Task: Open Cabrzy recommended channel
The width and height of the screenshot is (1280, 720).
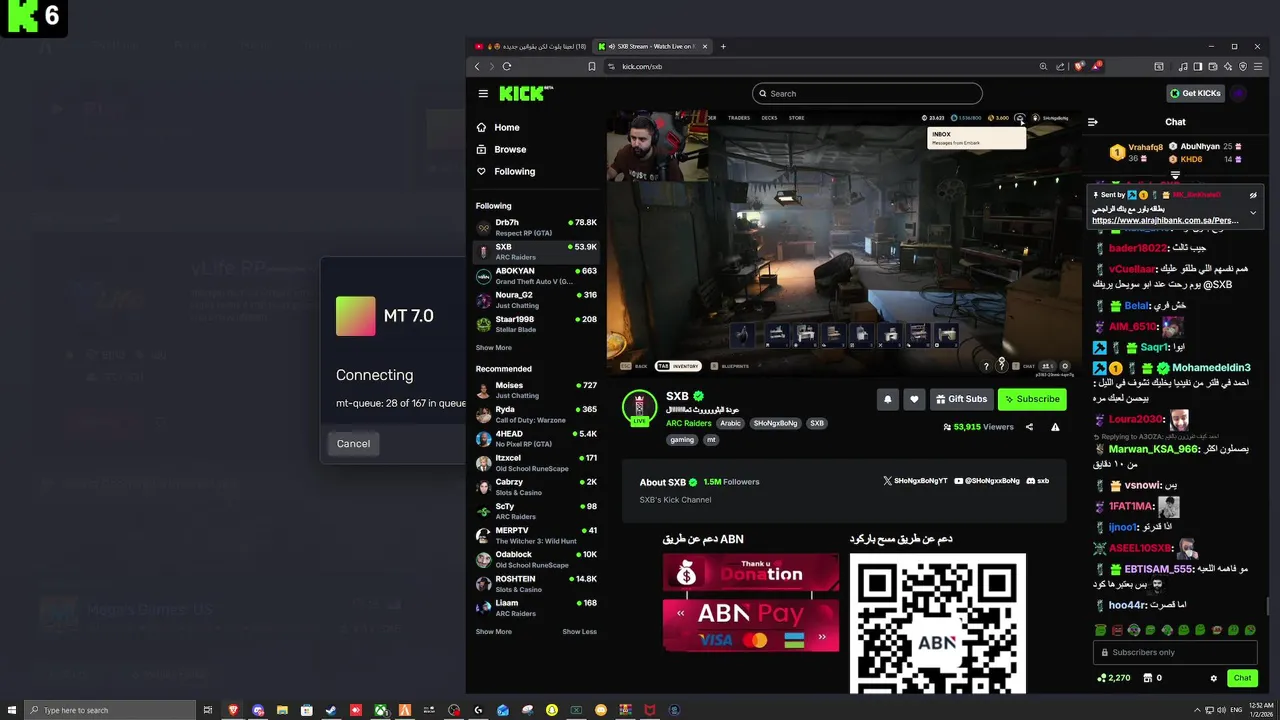Action: point(536,487)
